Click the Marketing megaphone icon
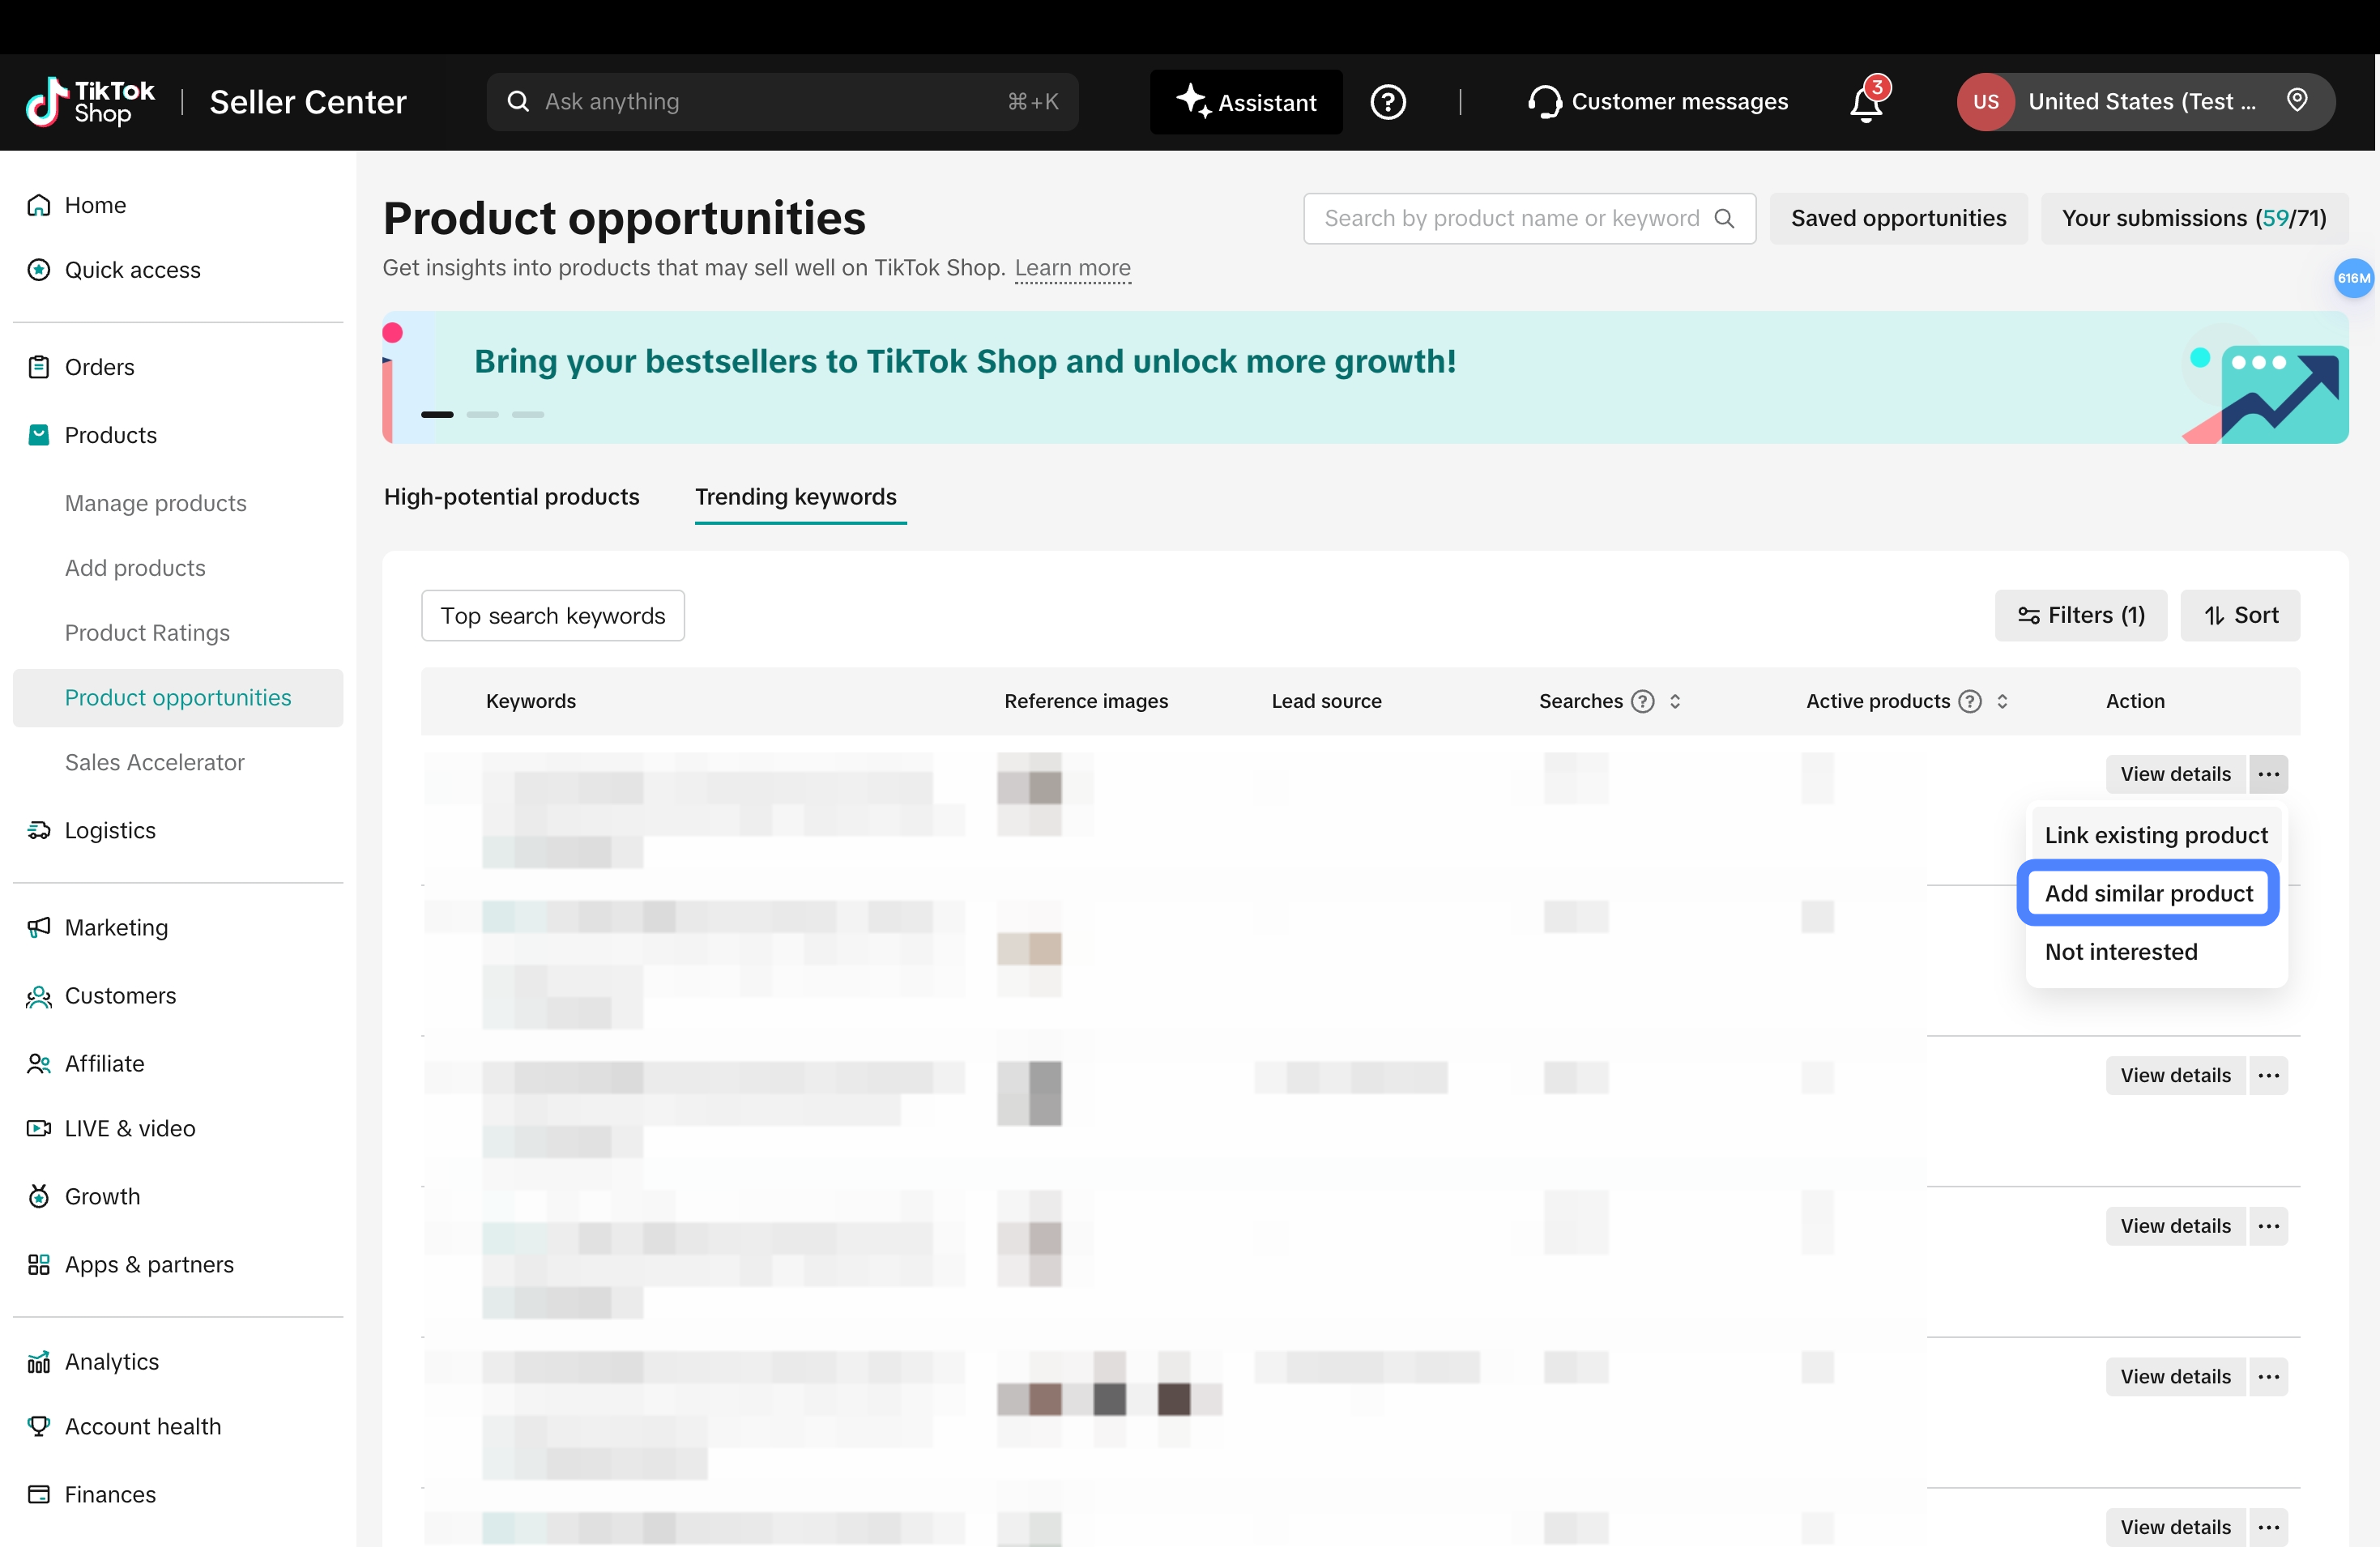The height and width of the screenshot is (1547, 2380). [39, 927]
